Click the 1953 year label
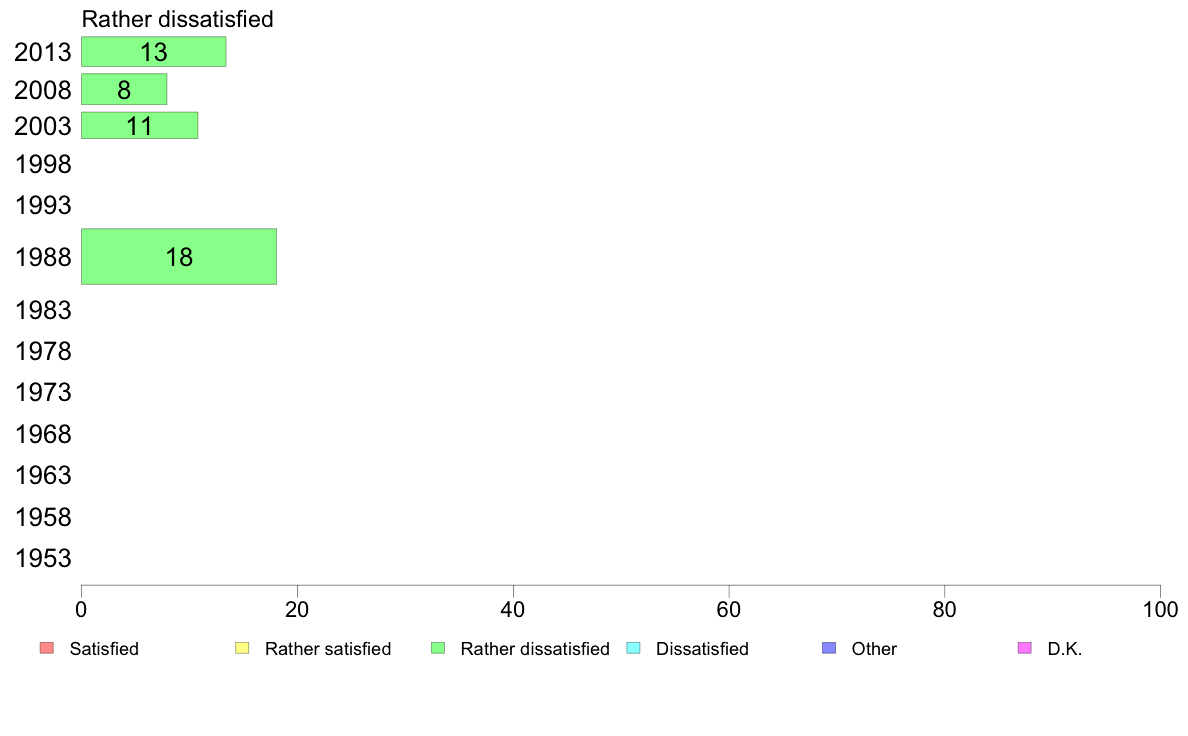Viewport: 1188px width, 736px height. 43,559
